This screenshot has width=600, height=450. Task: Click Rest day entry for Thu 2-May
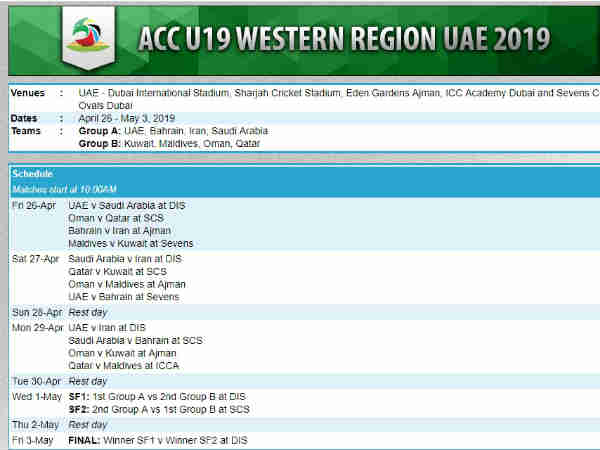coord(88,425)
